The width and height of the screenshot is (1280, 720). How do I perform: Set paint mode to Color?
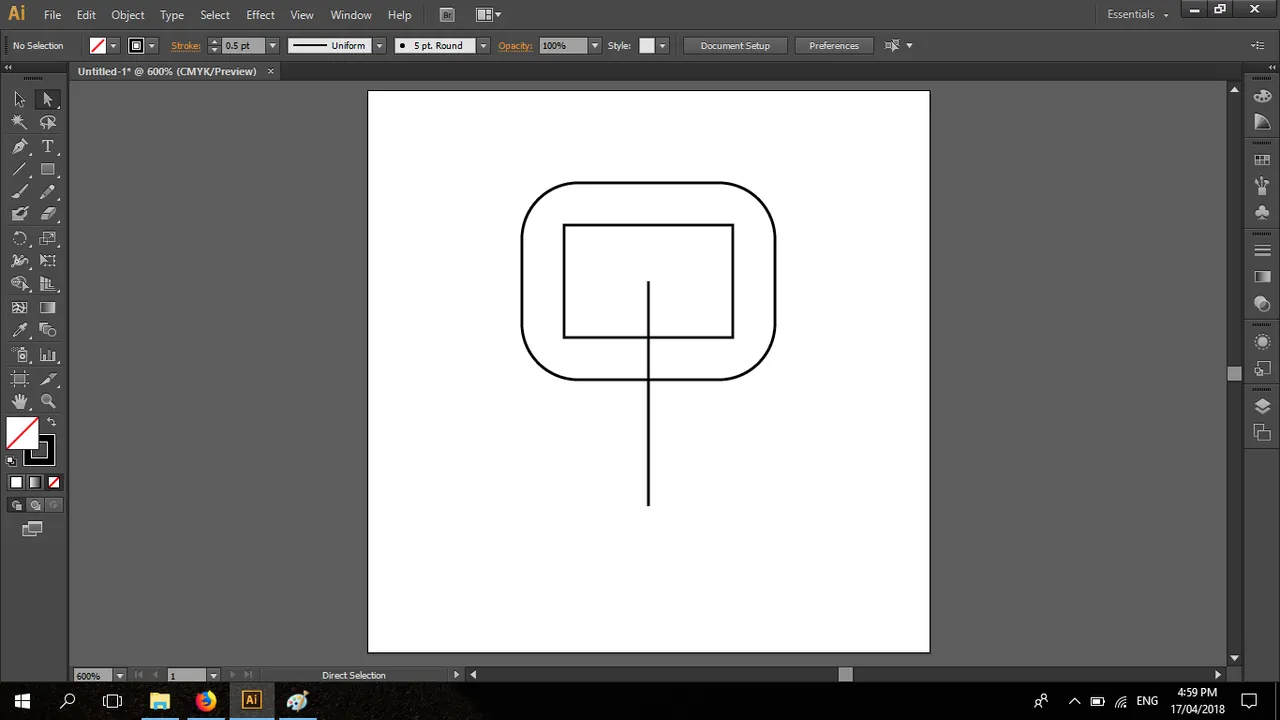click(16, 482)
